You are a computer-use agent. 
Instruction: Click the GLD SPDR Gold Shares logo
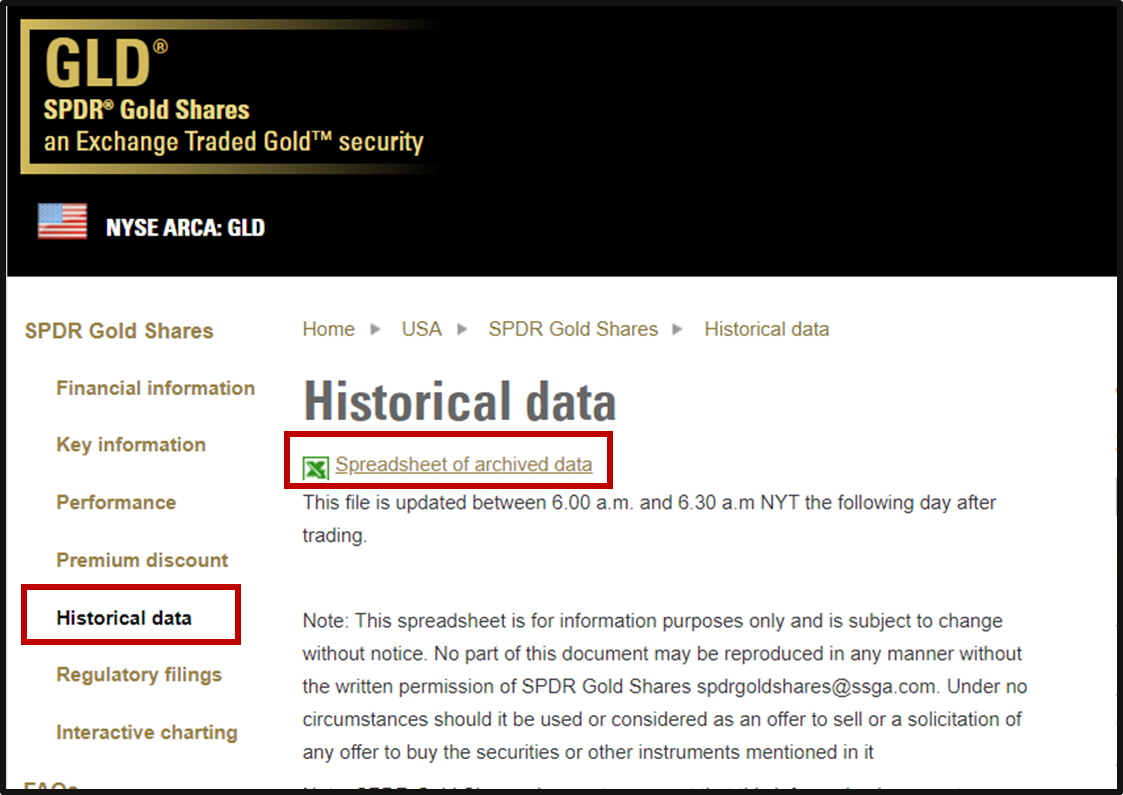(228, 96)
